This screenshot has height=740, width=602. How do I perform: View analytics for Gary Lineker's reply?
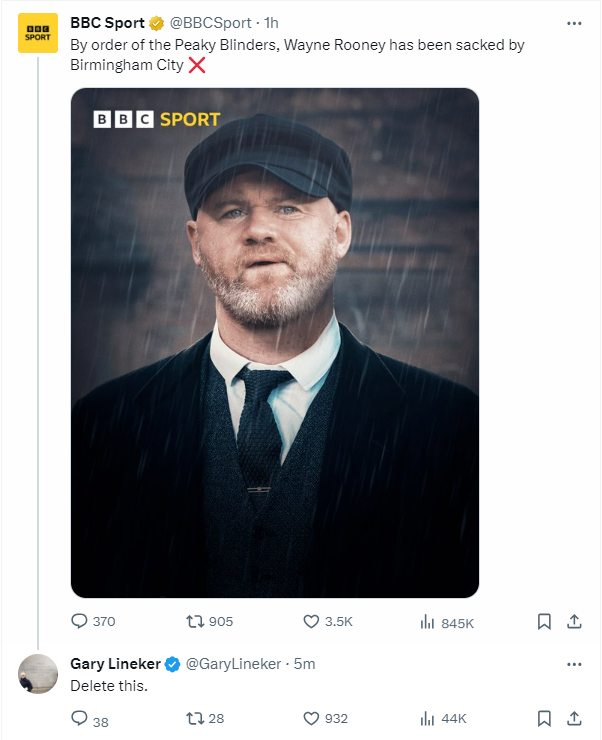(x=428, y=718)
